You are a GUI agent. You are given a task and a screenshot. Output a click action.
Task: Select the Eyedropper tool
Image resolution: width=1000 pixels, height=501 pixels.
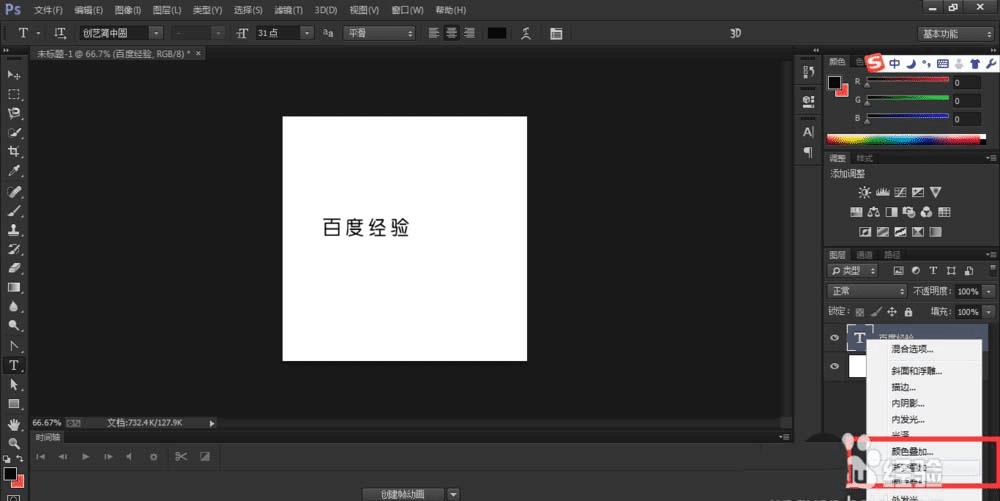click(x=13, y=171)
